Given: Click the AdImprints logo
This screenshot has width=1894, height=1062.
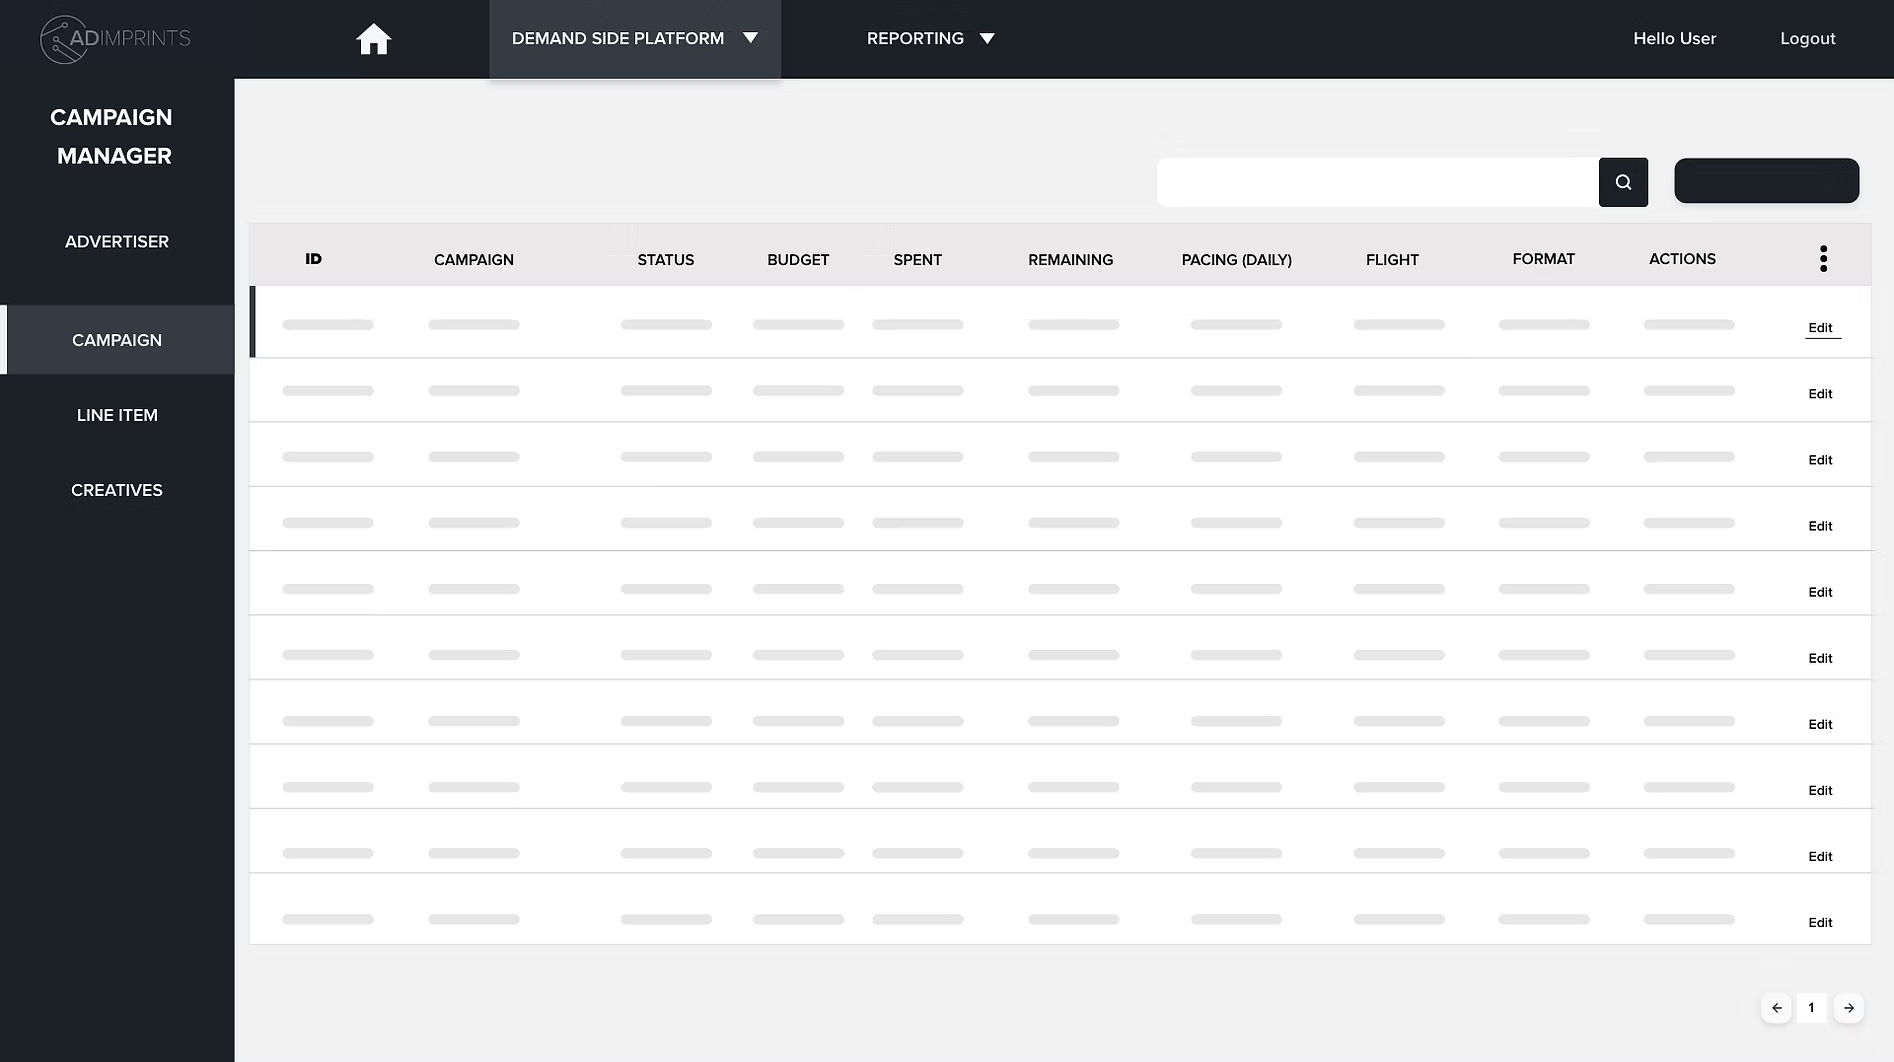Looking at the screenshot, I should [x=115, y=39].
